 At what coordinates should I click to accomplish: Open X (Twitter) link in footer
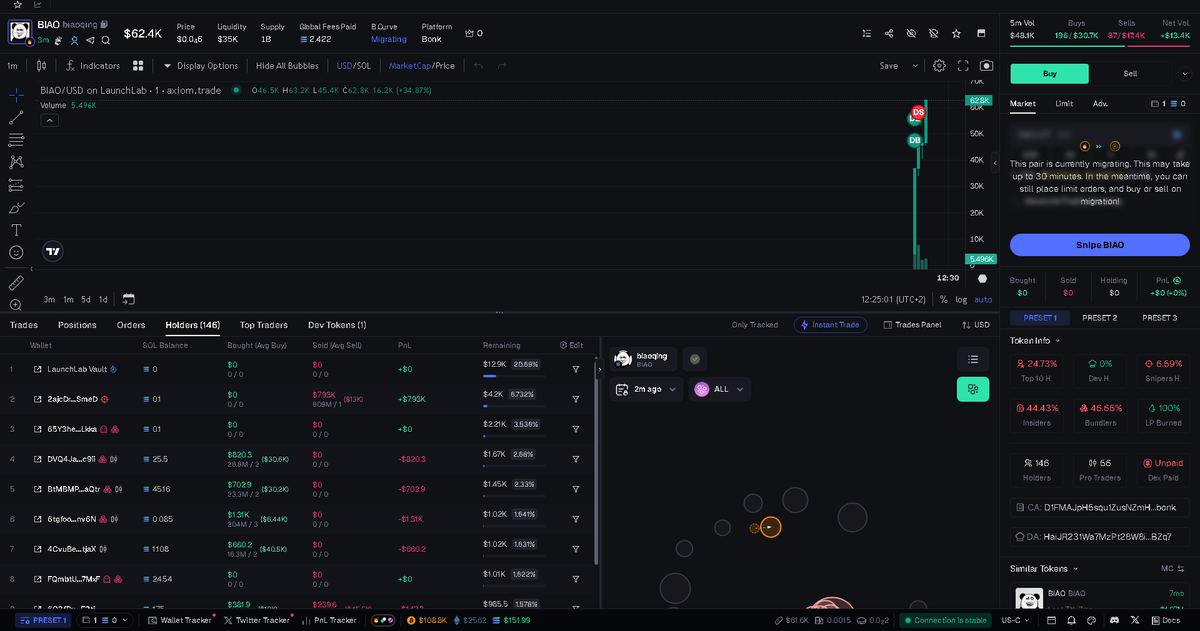pyautogui.click(x=1134, y=620)
